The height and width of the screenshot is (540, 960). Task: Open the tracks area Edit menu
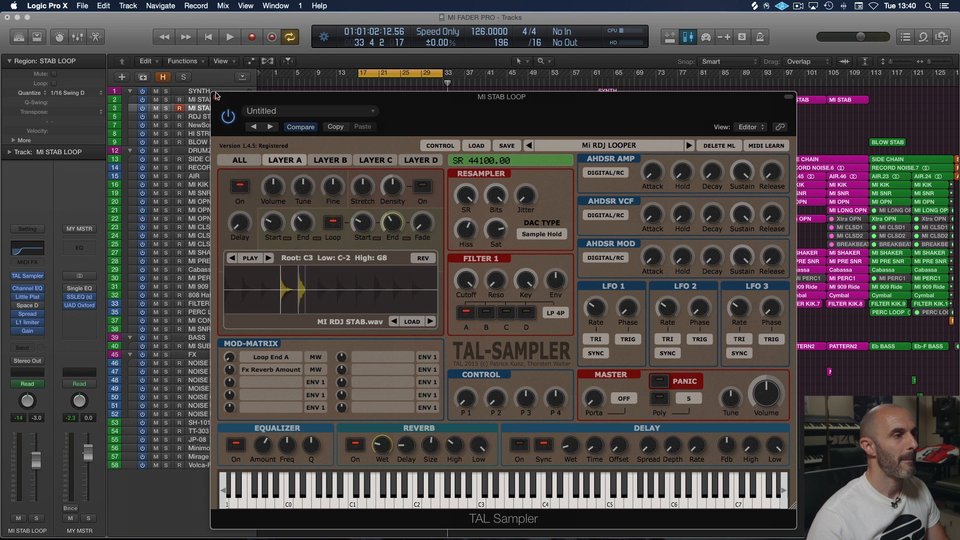point(148,61)
